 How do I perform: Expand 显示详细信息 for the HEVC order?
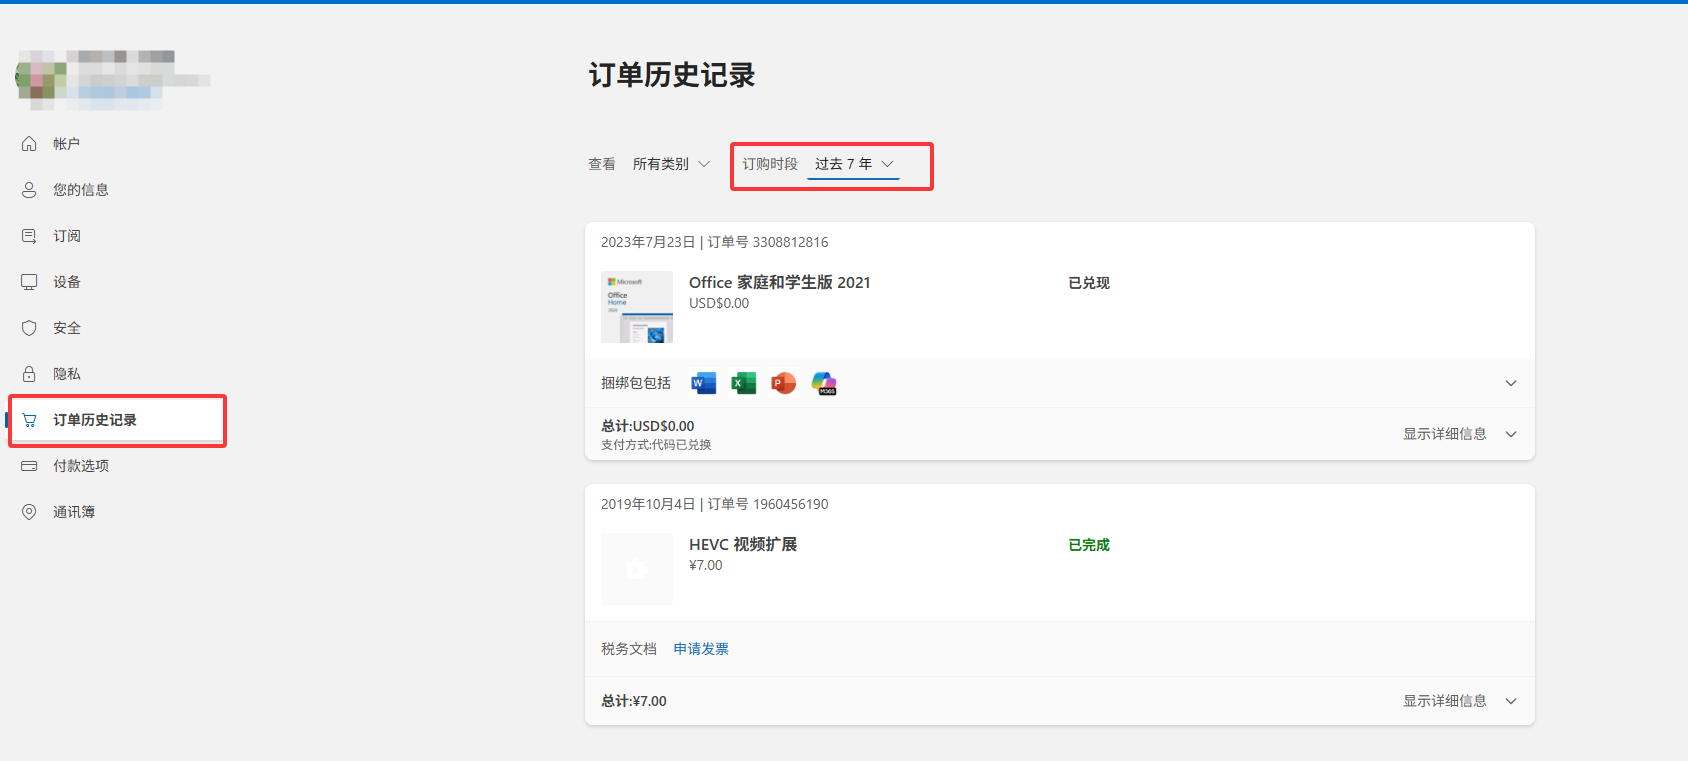coord(1460,701)
